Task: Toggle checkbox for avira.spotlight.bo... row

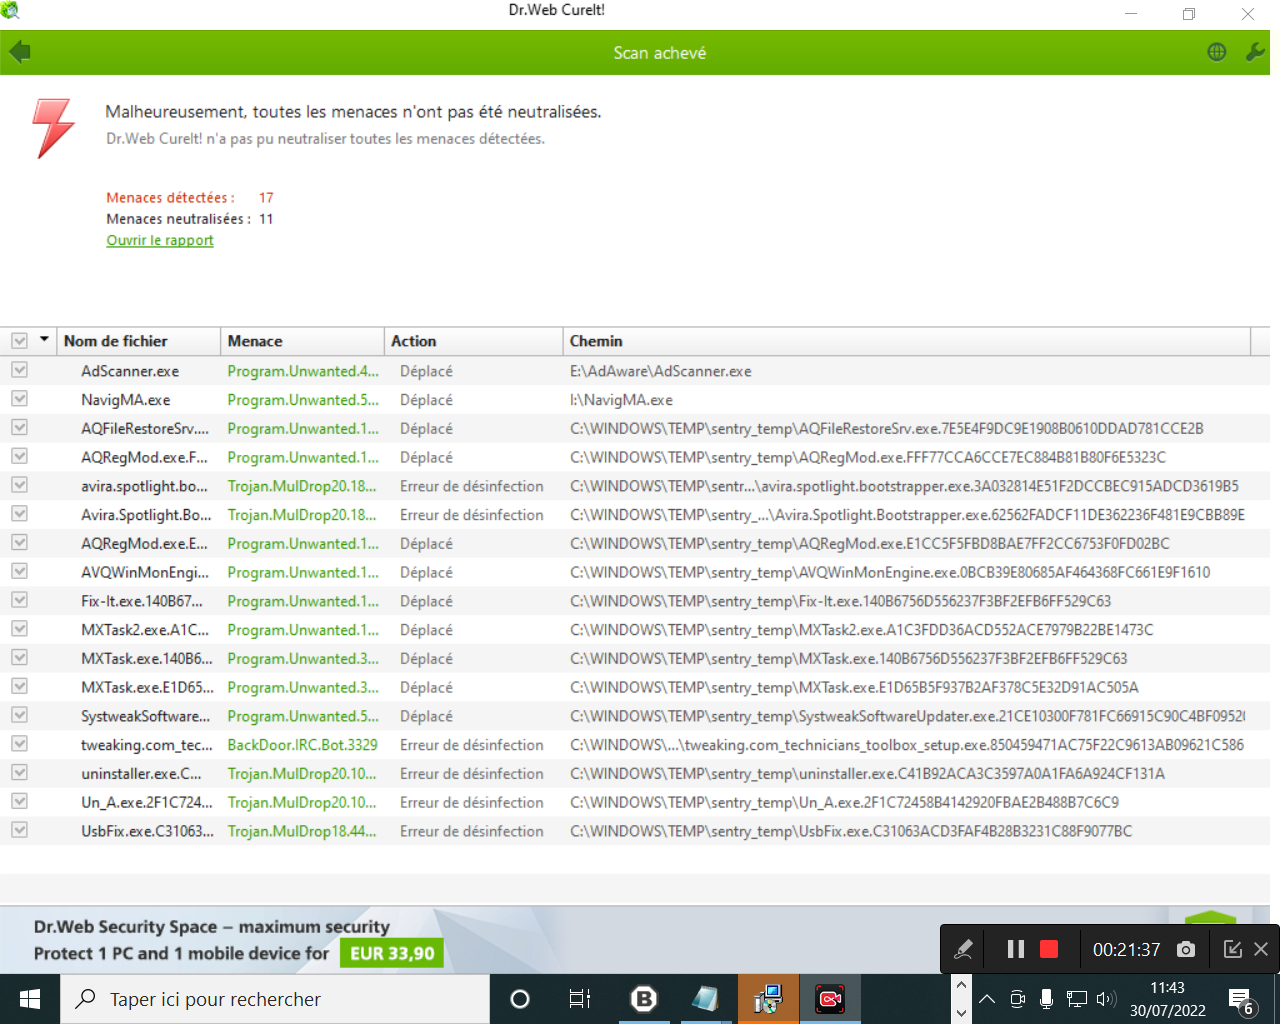Action: pyautogui.click(x=19, y=485)
